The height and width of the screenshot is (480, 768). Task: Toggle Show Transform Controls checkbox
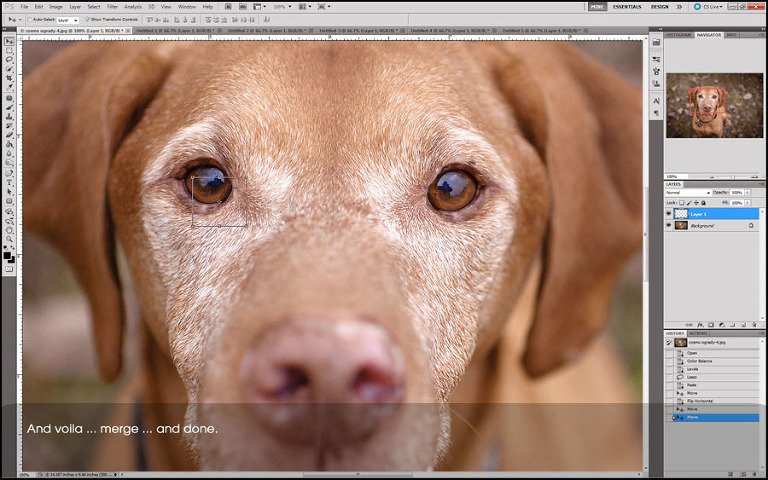[x=86, y=19]
